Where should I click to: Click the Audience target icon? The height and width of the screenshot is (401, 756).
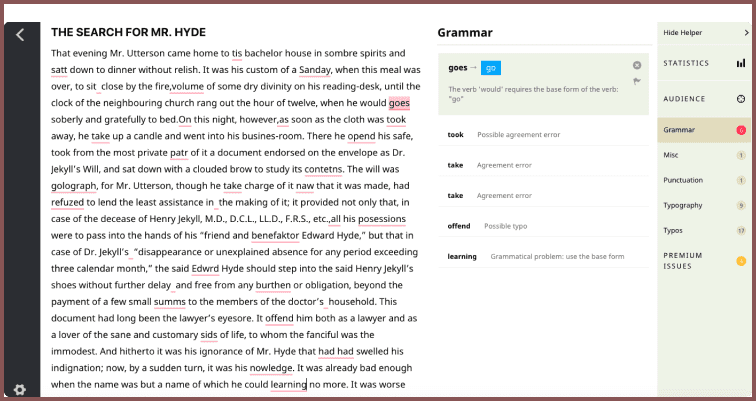[x=741, y=99]
